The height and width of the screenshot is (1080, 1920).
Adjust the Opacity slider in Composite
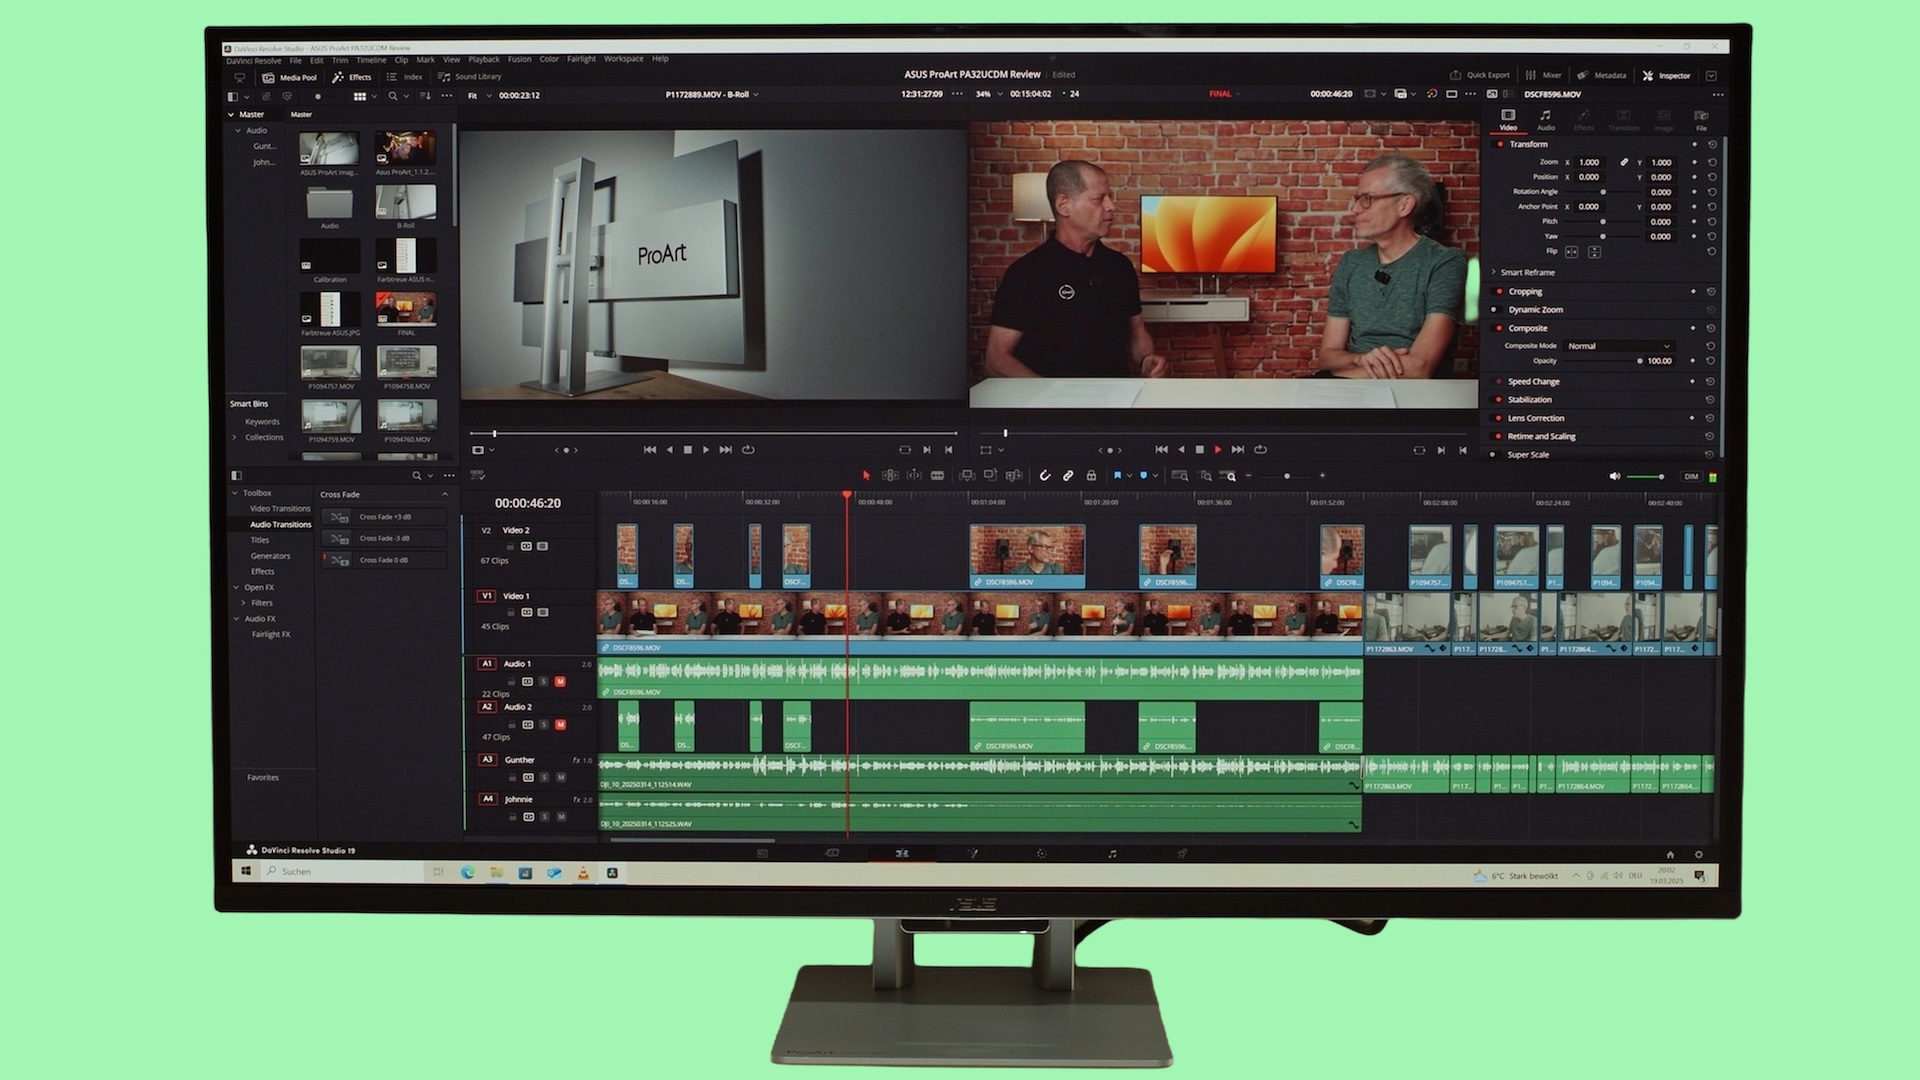1602,361
